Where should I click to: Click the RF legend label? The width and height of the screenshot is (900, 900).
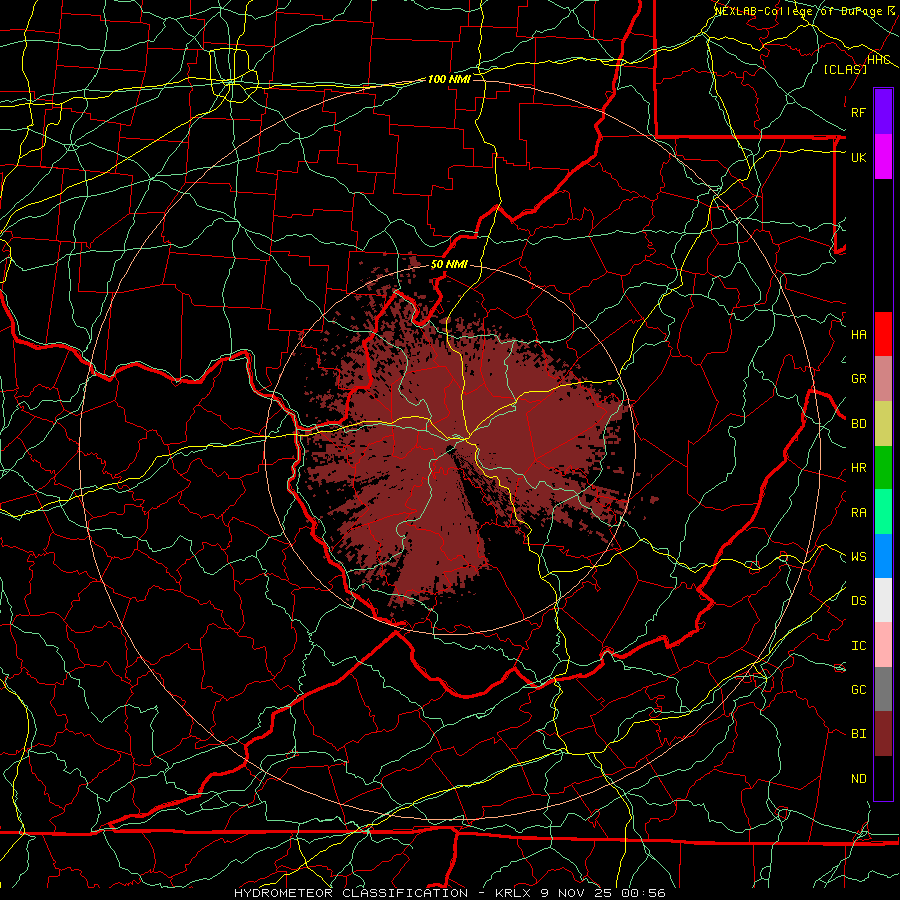click(858, 112)
